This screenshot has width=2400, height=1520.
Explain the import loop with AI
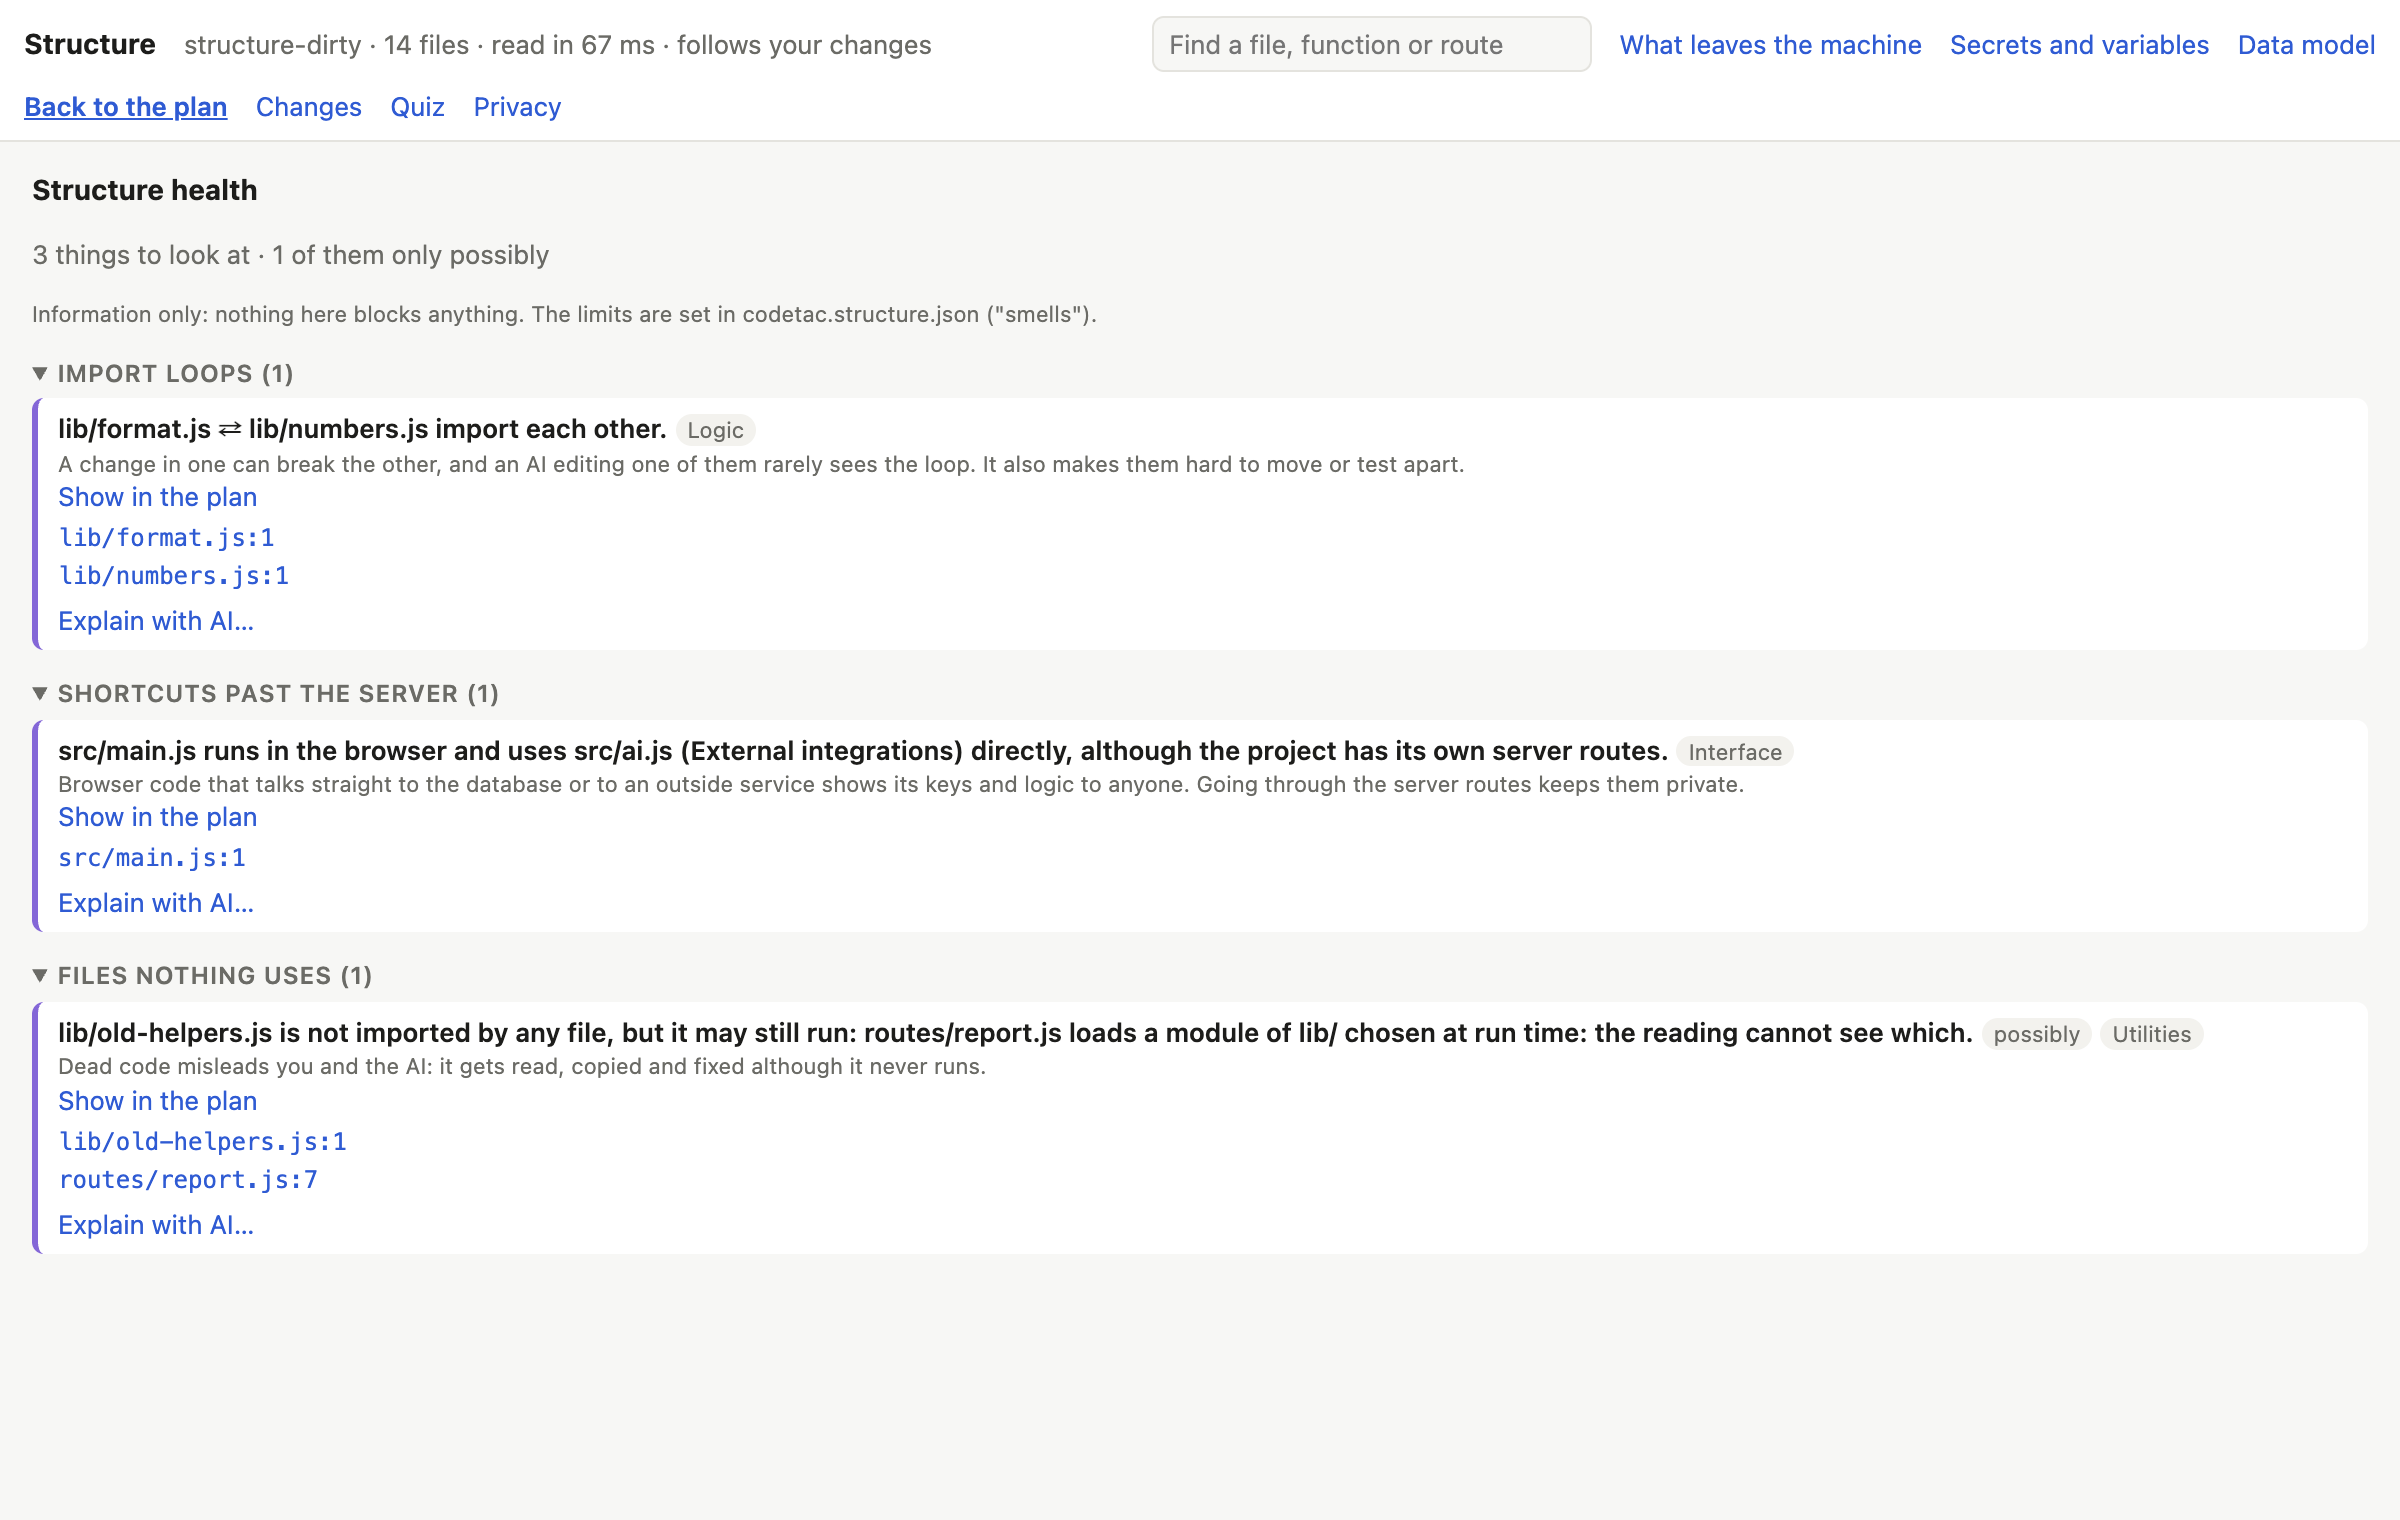[x=156, y=621]
